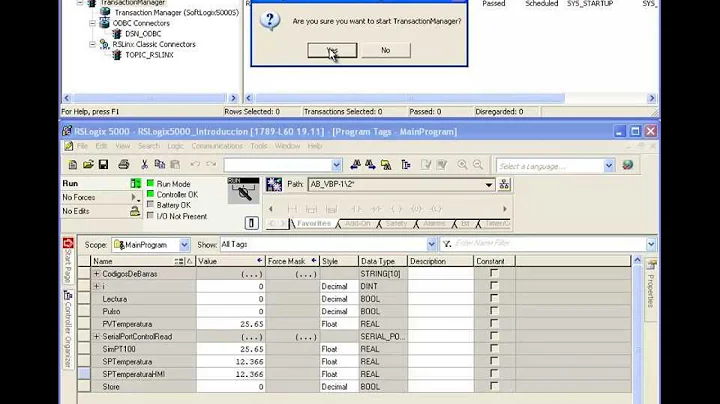Switch to the Add-On instruction tab
720x404 pixels.
point(357,224)
